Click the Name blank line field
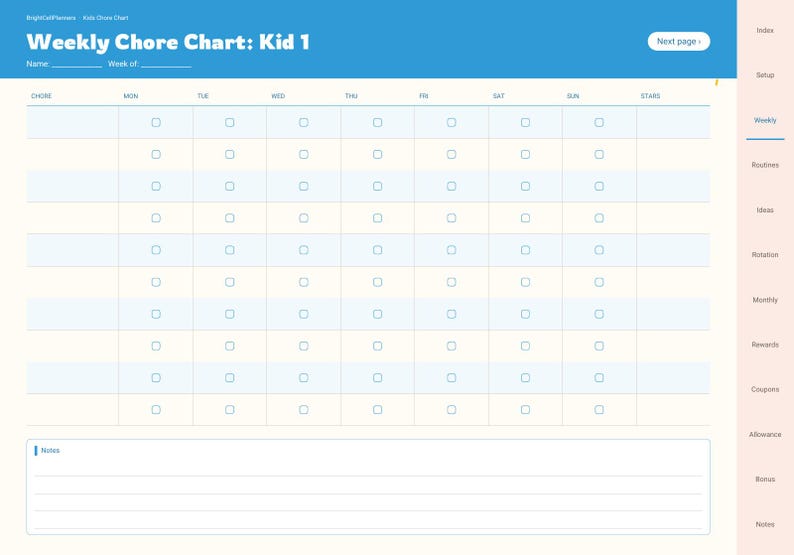Screen dimensions: 794x555 76,64
